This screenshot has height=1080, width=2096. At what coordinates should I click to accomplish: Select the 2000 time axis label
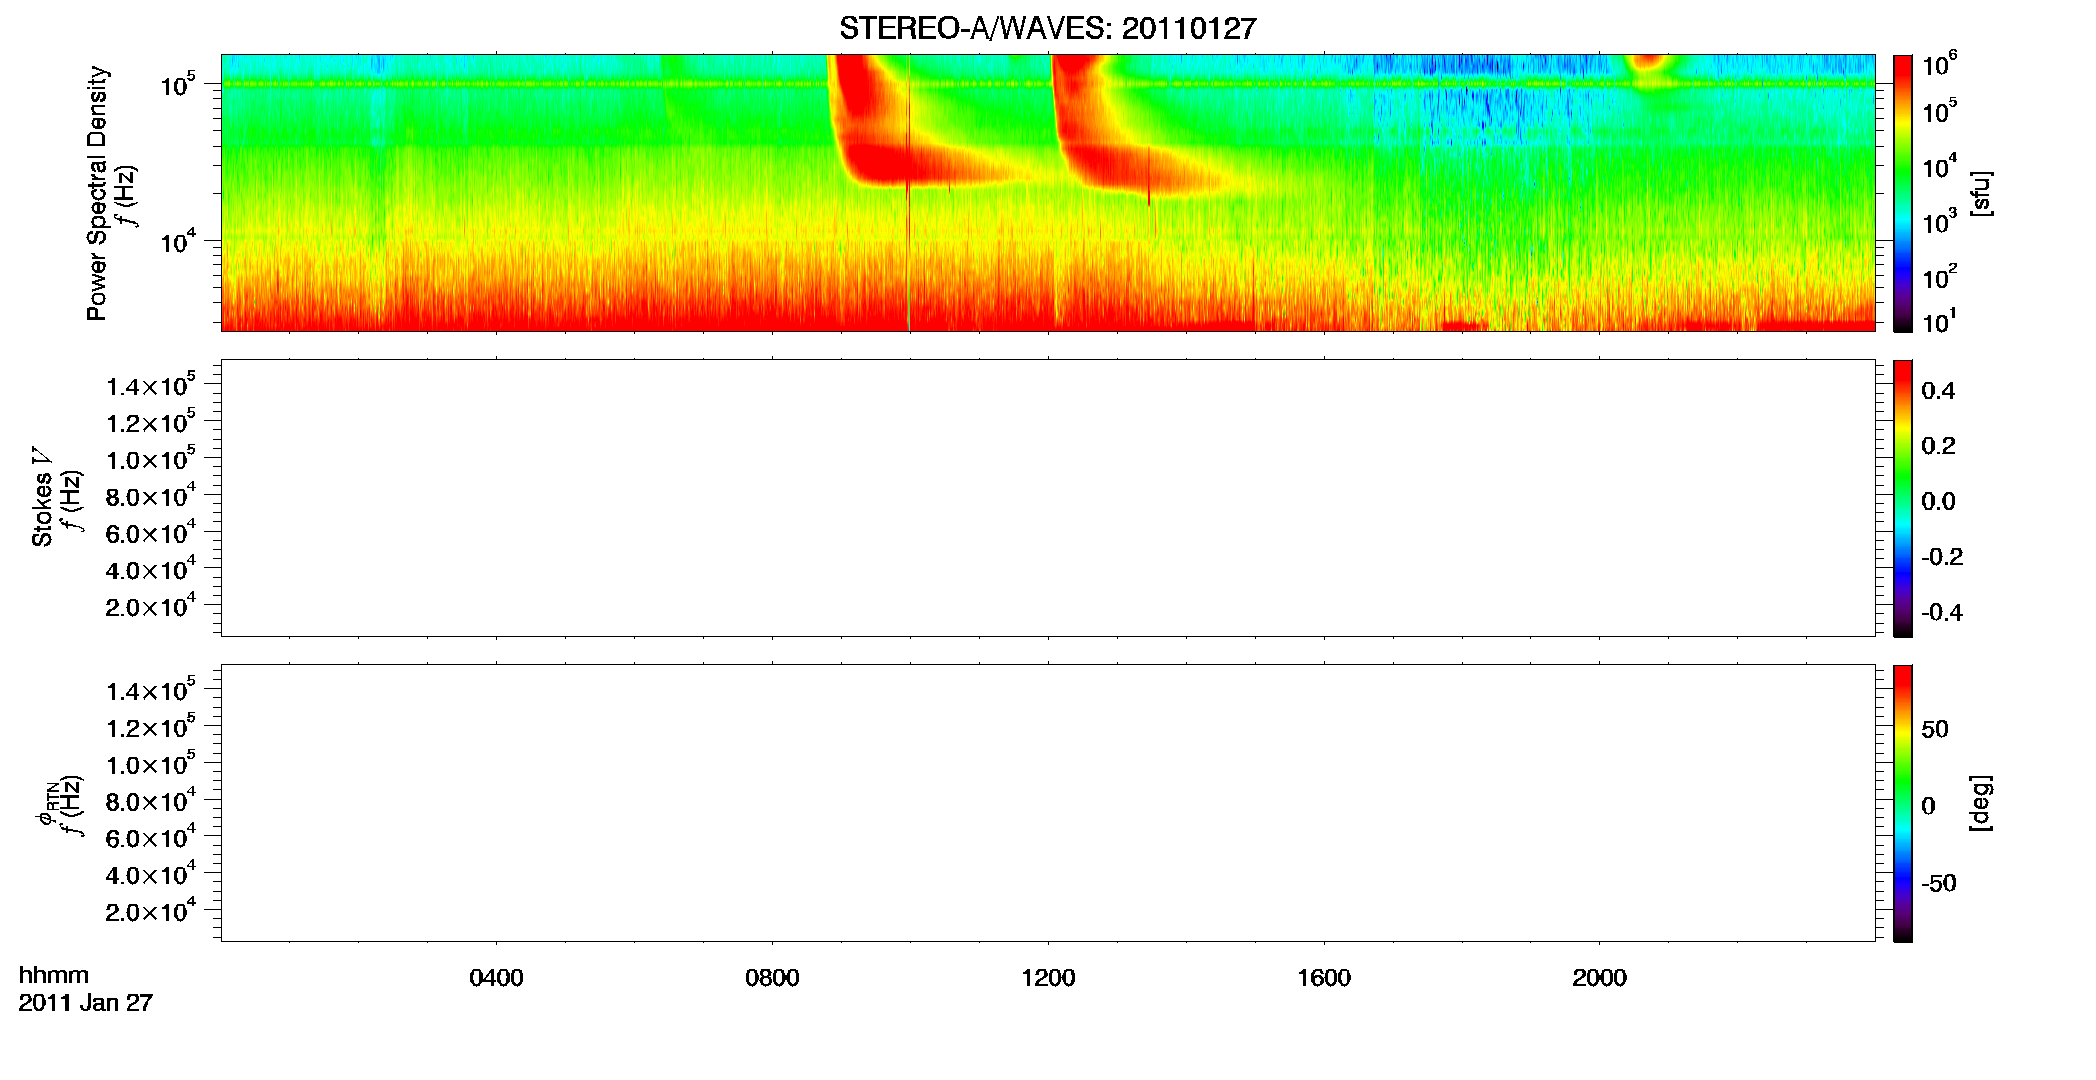[x=1599, y=978]
